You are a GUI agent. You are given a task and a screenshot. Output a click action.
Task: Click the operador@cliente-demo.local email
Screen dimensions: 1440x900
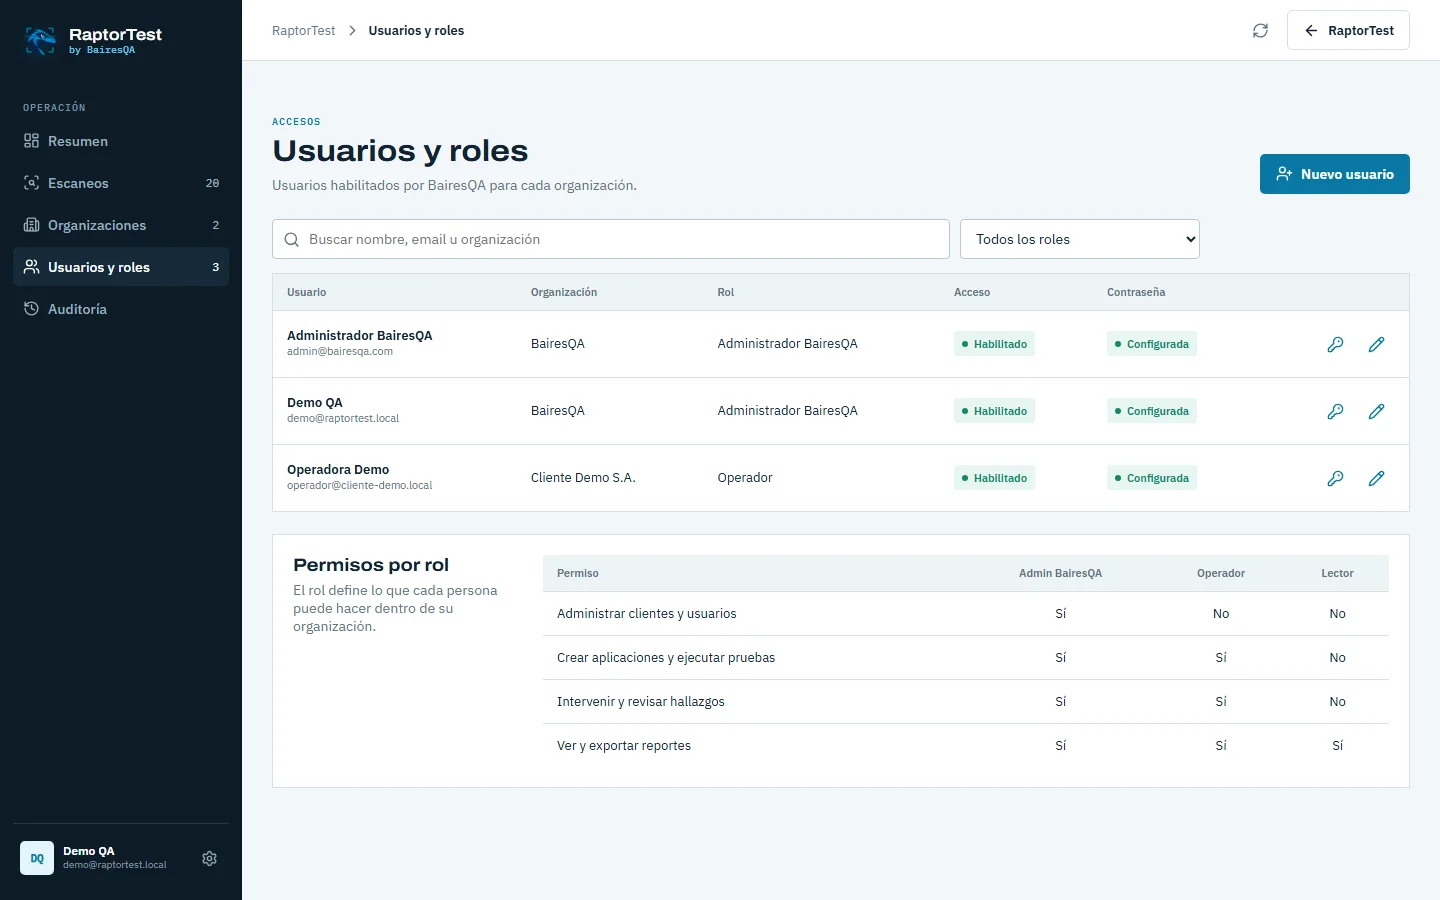360,486
